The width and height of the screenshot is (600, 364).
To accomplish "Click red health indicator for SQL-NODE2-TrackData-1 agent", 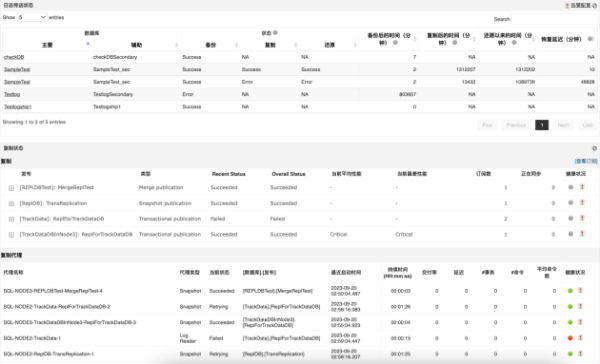I will (x=570, y=338).
